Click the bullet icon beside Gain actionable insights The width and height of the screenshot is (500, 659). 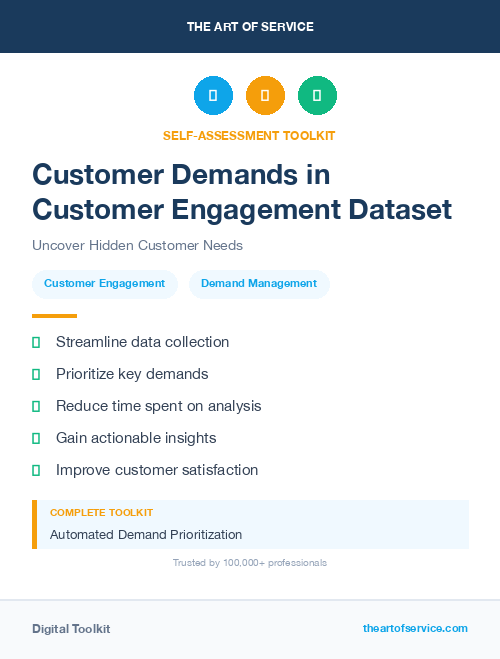click(x=36, y=438)
